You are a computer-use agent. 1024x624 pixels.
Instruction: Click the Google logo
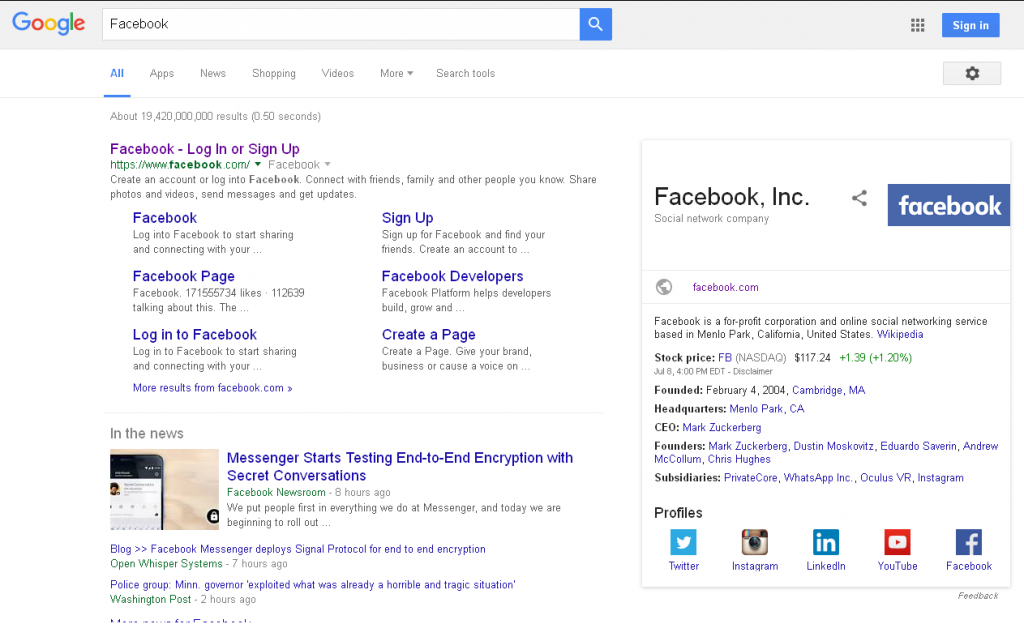(48, 23)
